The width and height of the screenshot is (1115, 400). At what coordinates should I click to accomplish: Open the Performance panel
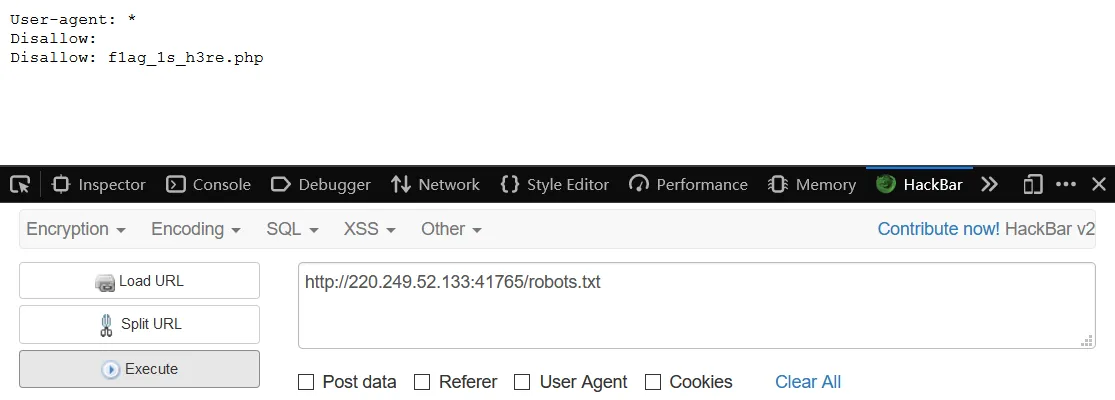pos(688,185)
